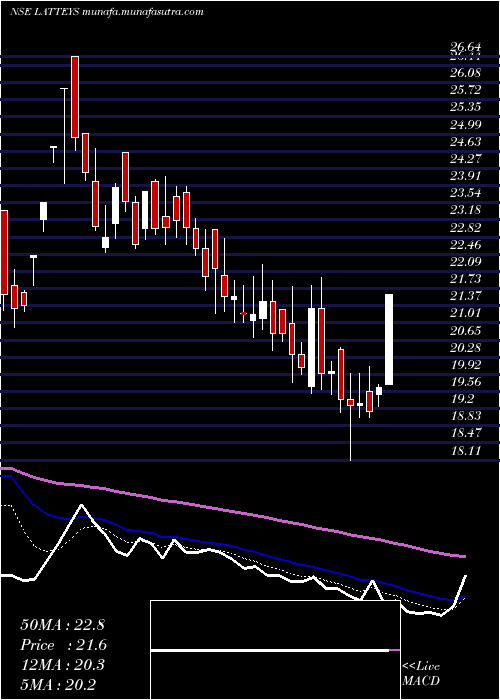Click the 21.01 price label
The height and width of the screenshot is (700, 500).
pyautogui.click(x=465, y=313)
